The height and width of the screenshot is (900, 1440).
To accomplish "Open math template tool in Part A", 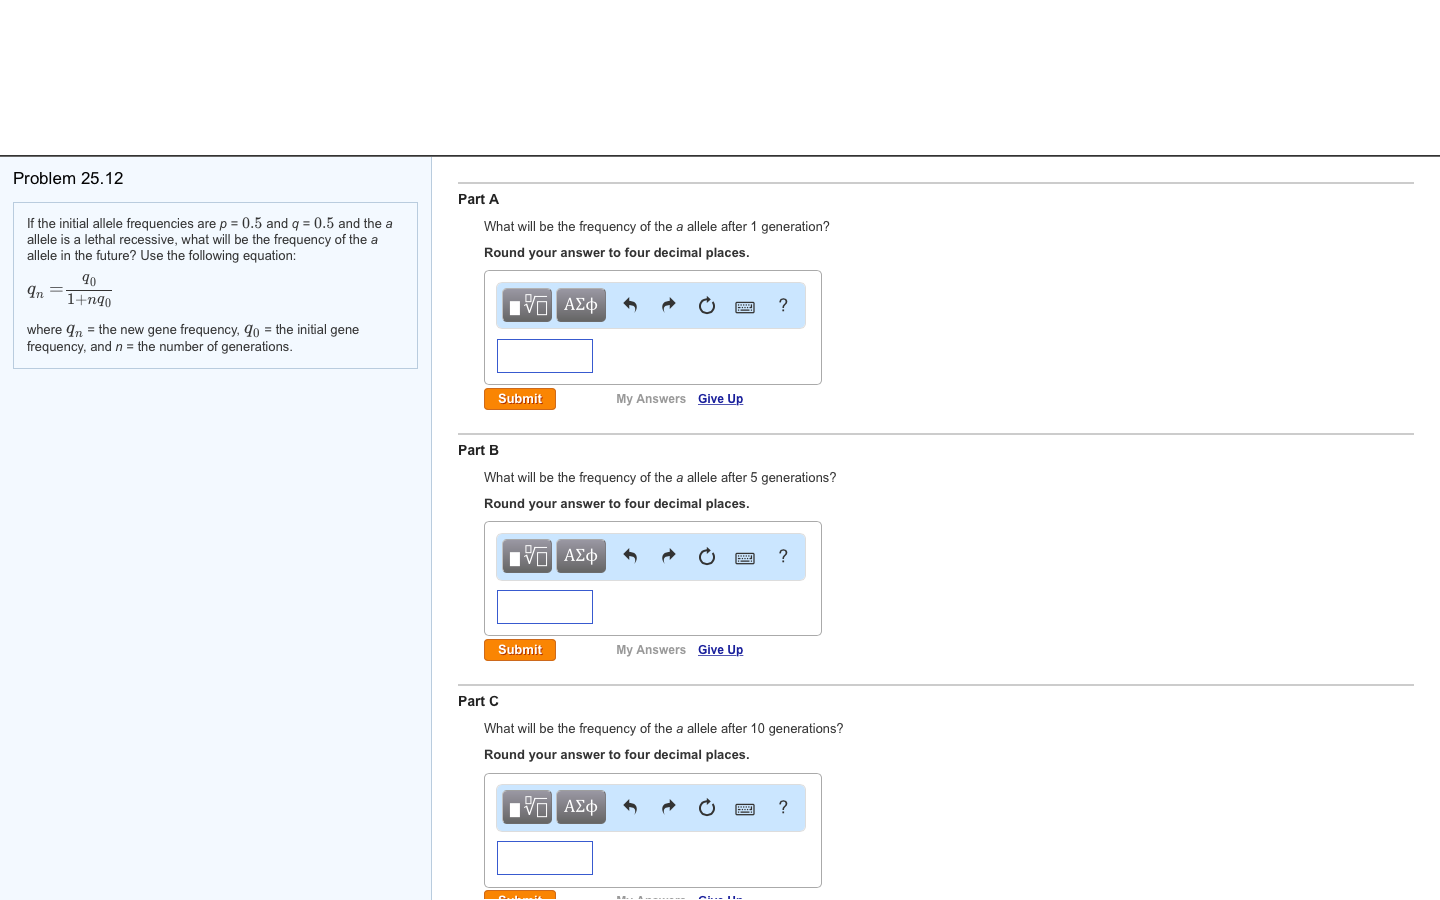I will (x=527, y=305).
